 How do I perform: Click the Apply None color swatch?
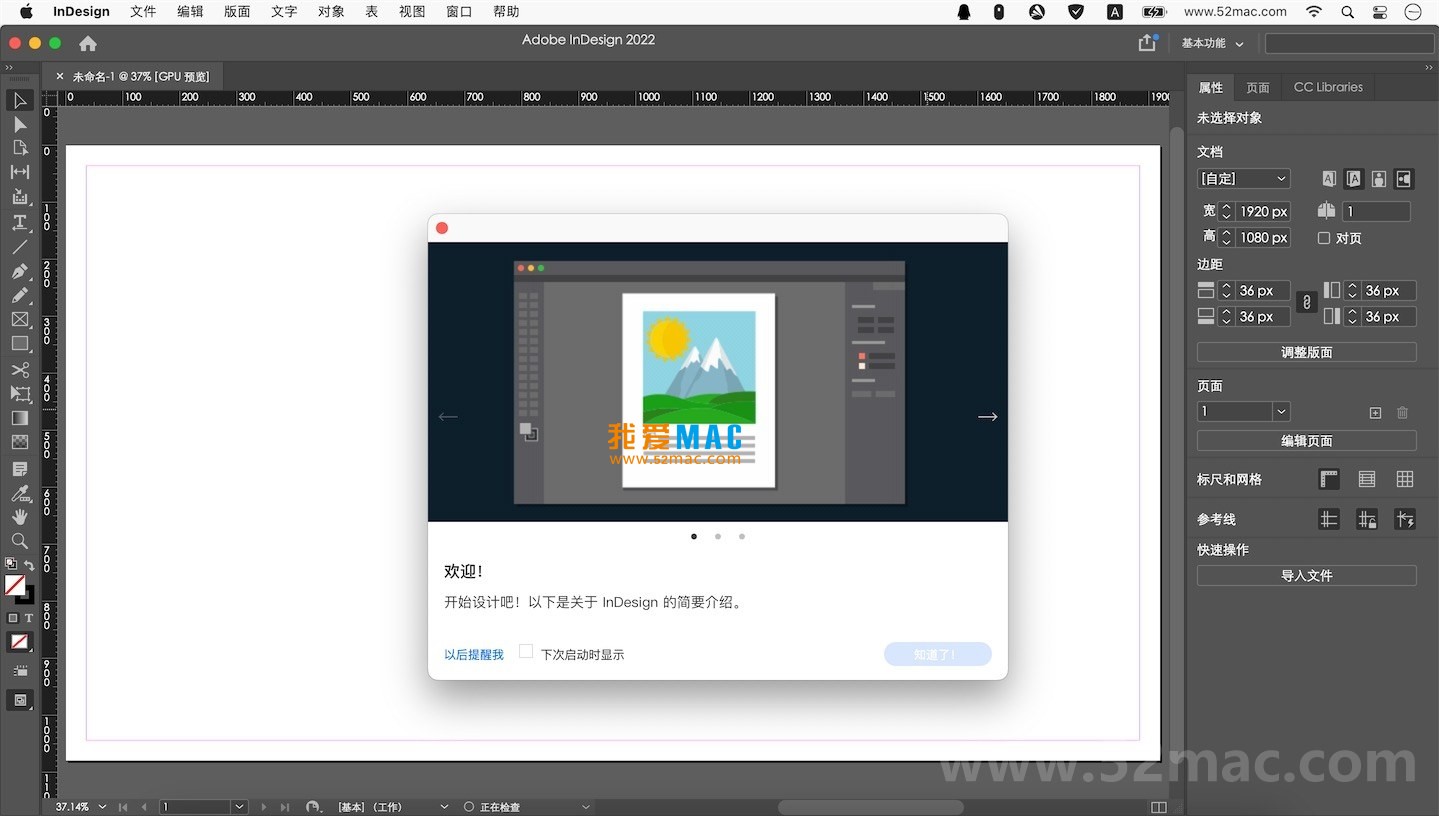[x=20, y=641]
